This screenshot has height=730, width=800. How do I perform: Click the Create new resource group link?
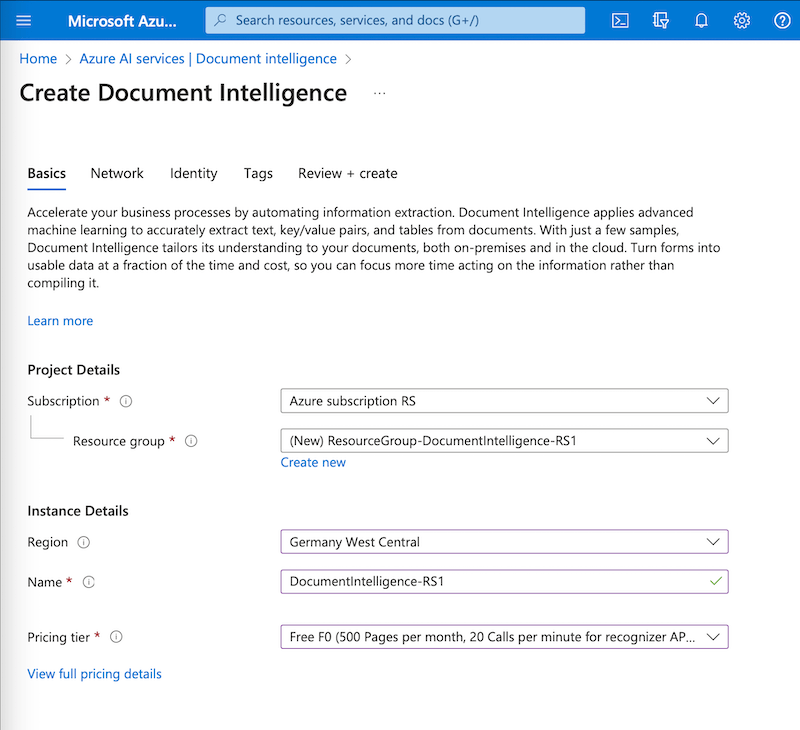click(x=313, y=462)
